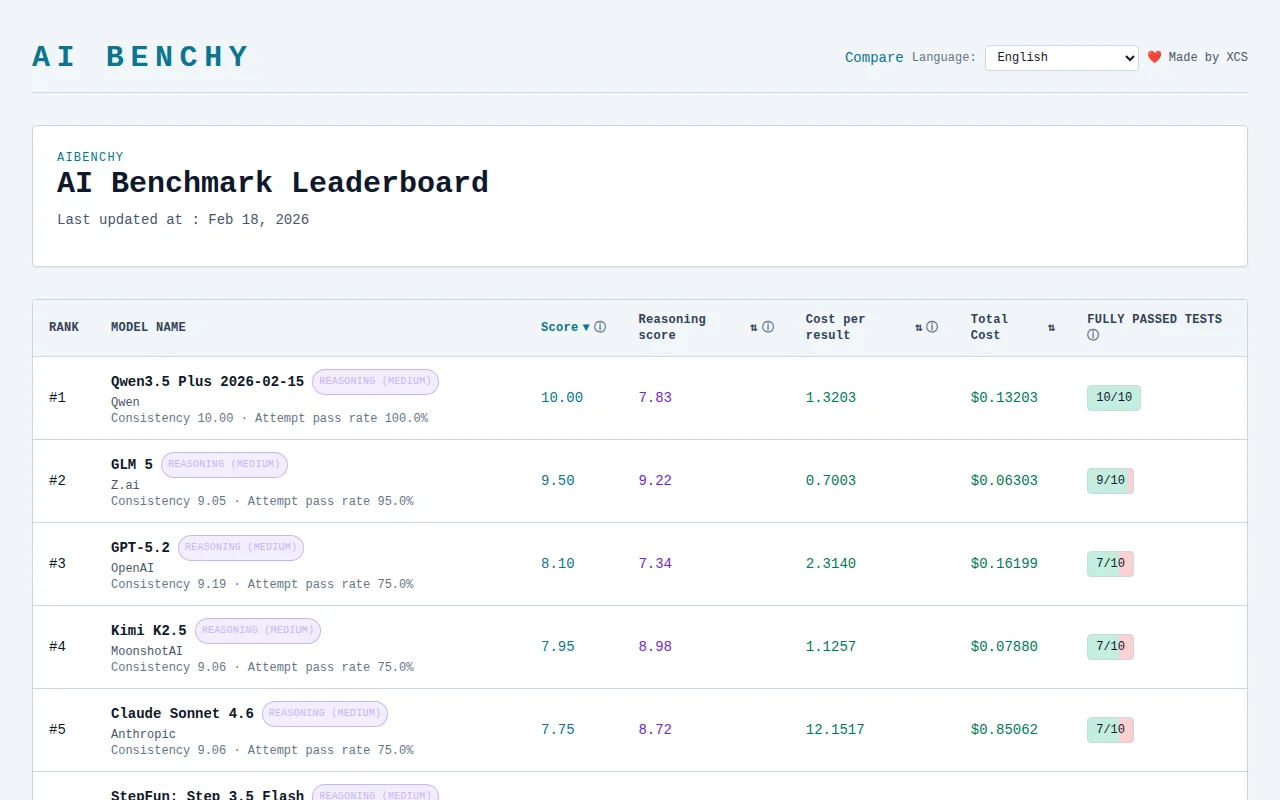Click the cost per result 2.3140
1280x800 pixels.
tap(831, 564)
